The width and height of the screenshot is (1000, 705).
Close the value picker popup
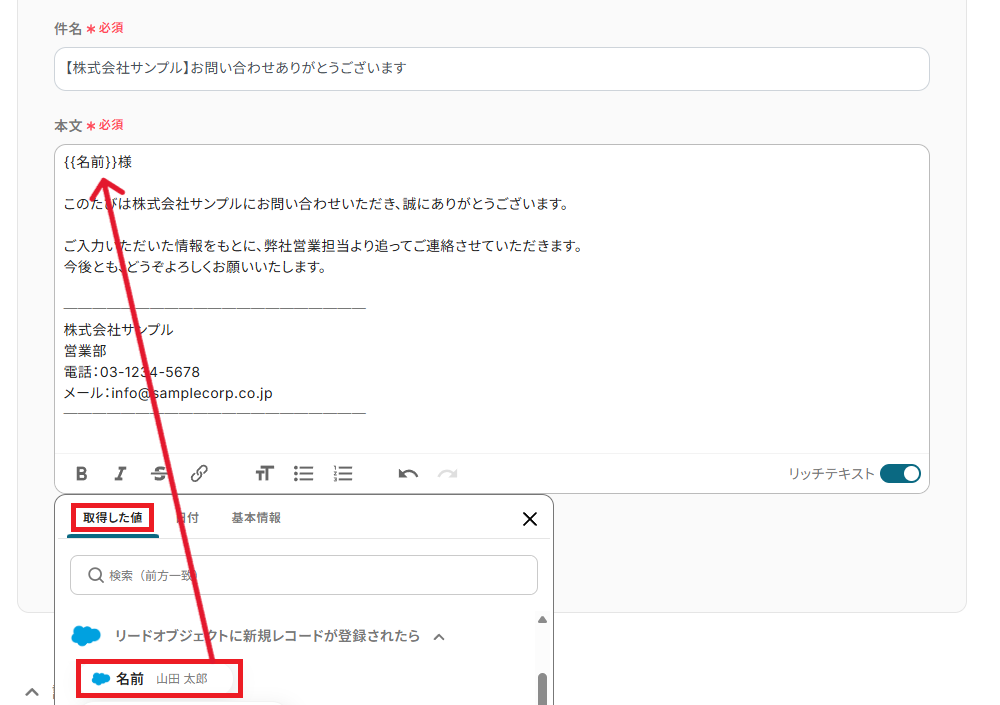530,518
